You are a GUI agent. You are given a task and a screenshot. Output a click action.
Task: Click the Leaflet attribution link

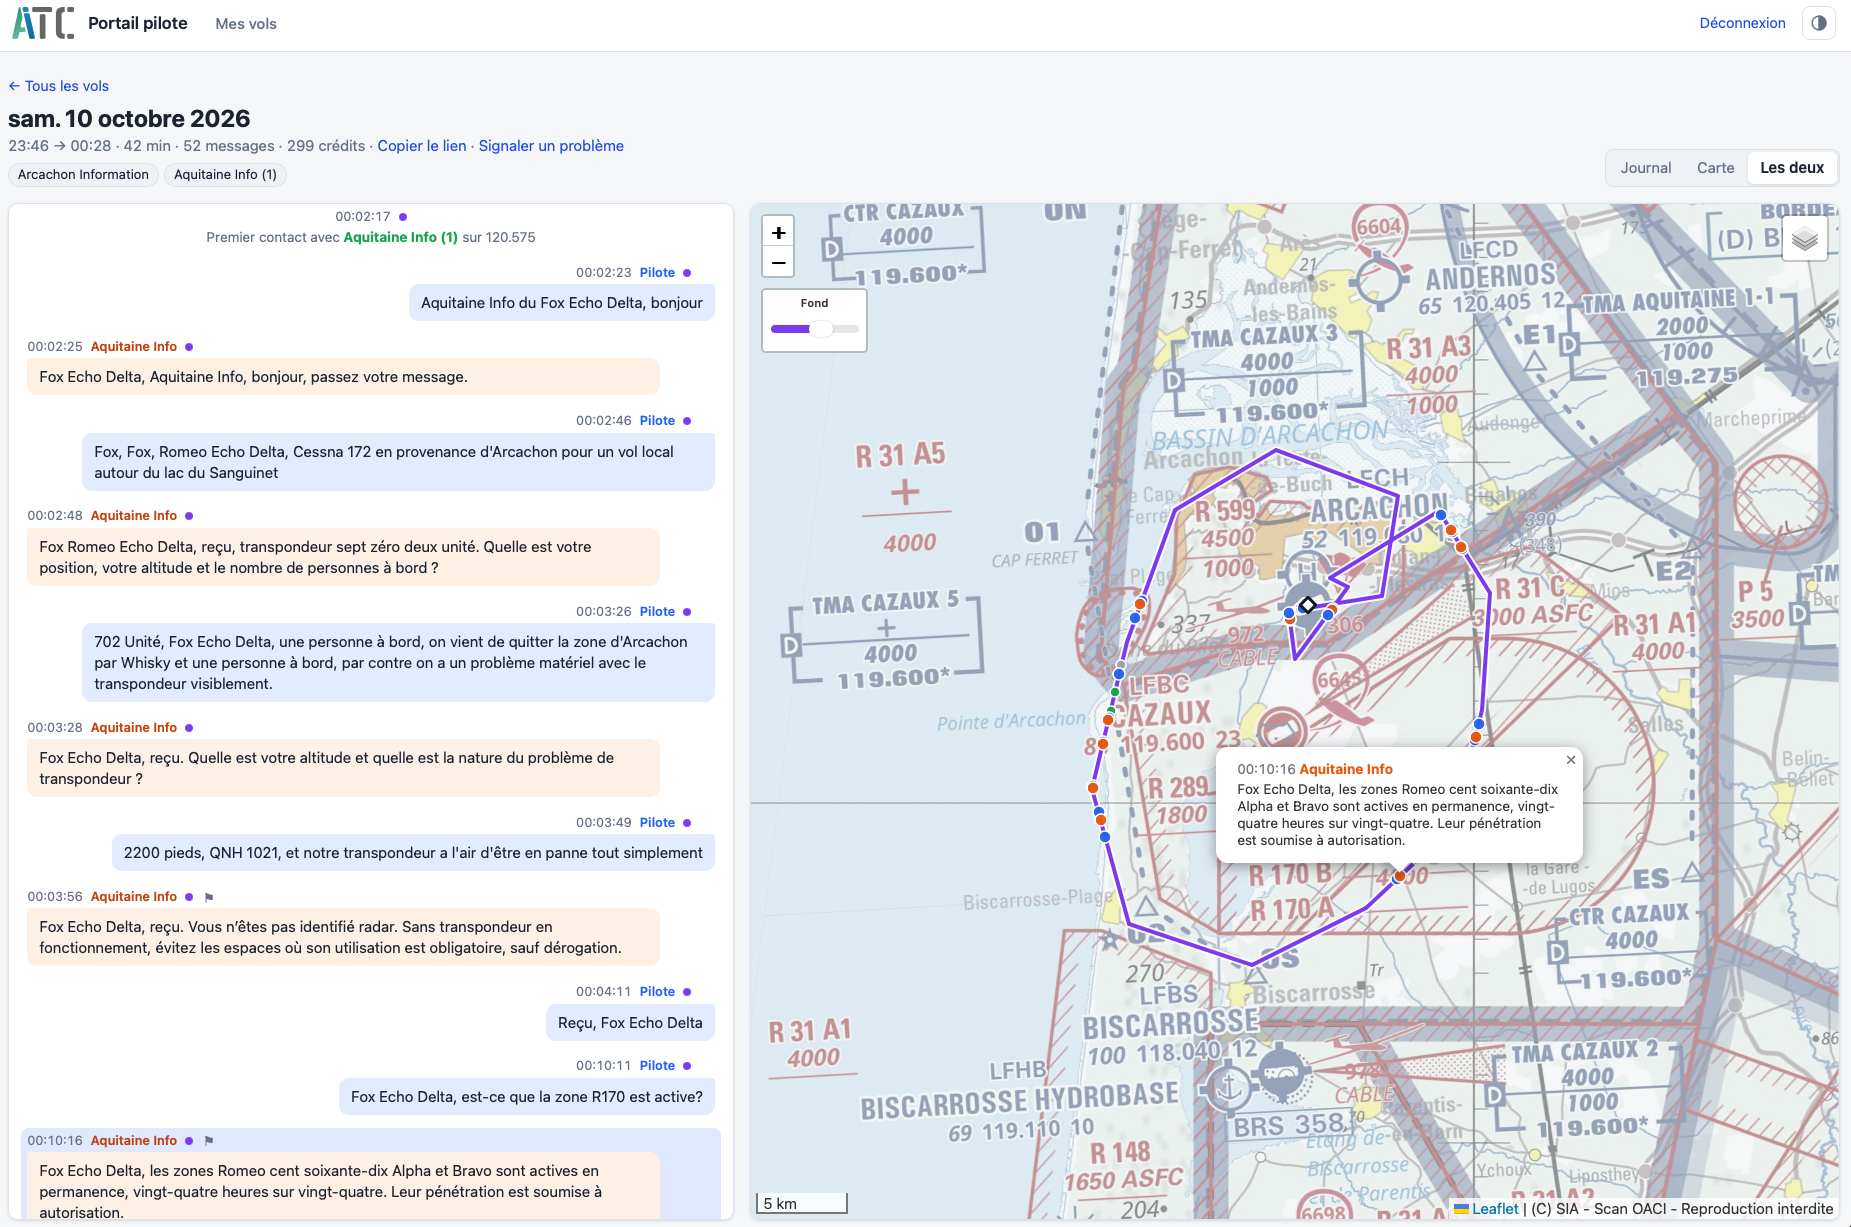[x=1494, y=1209]
